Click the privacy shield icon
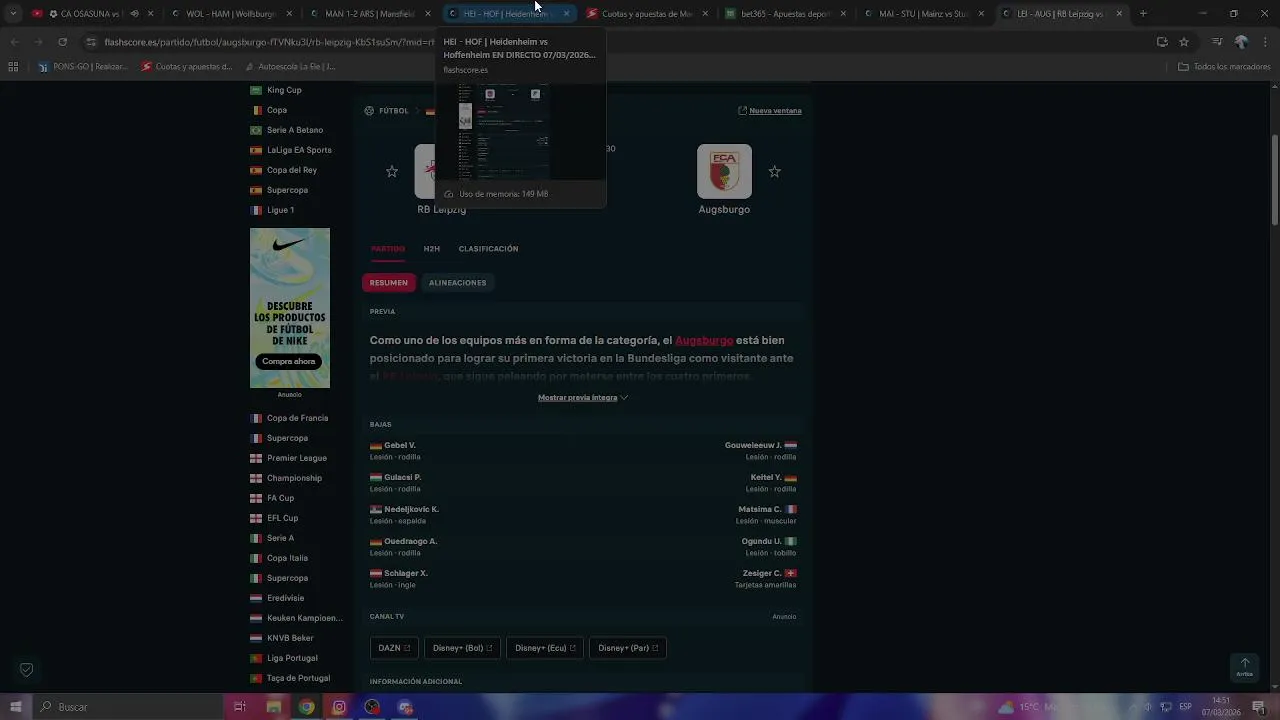The width and height of the screenshot is (1280, 720). pos(27,670)
